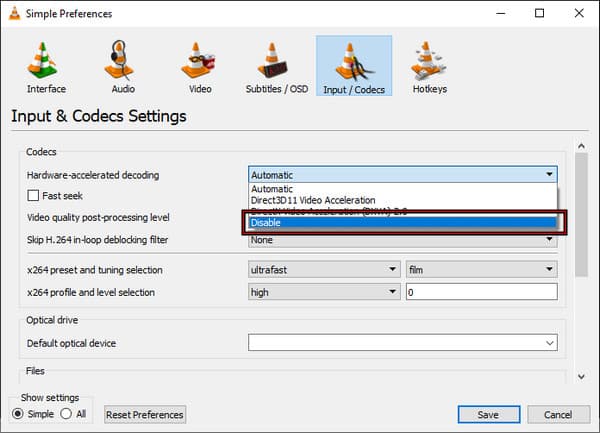
Task: Click the Reset Preferences button
Action: coord(145,415)
